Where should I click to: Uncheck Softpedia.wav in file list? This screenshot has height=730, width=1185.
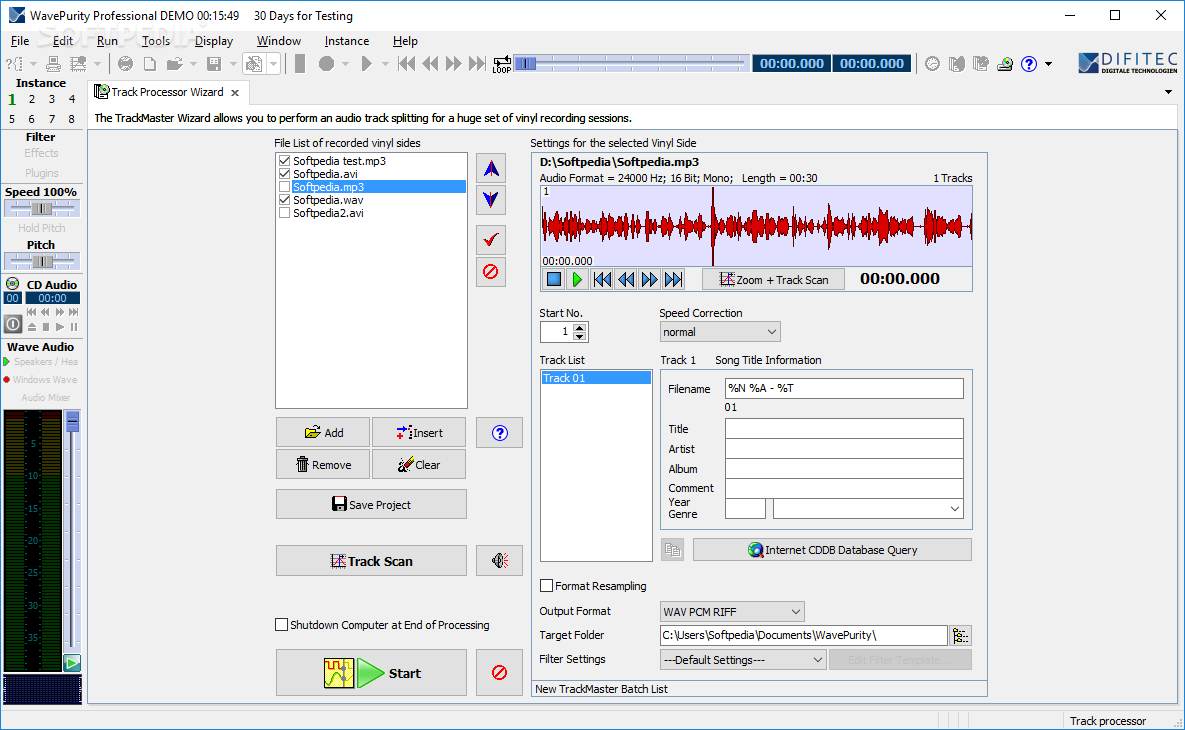coord(285,200)
